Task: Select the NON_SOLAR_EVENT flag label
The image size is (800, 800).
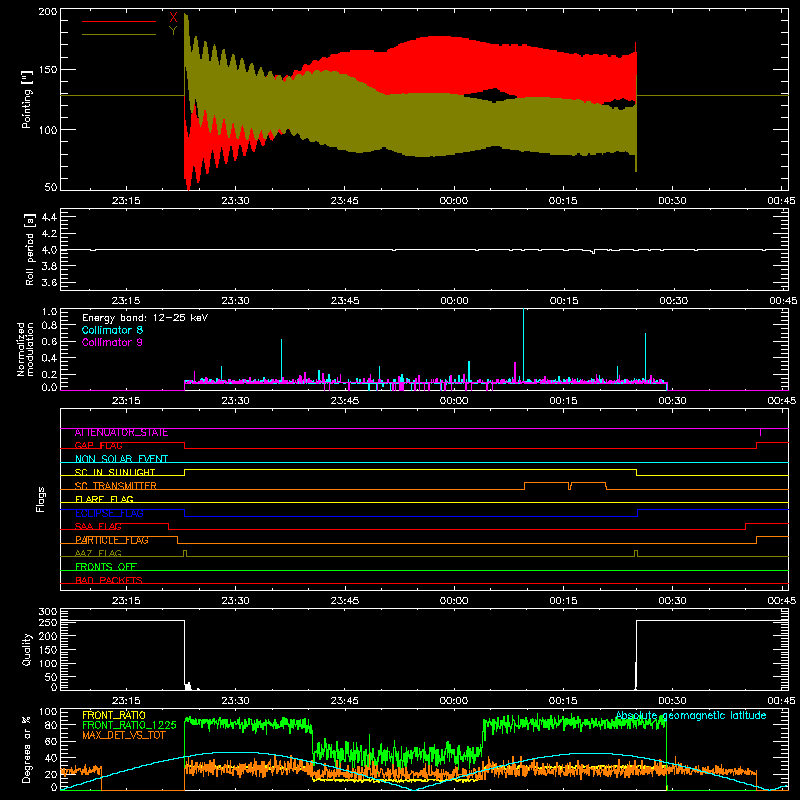Action: tap(121, 459)
